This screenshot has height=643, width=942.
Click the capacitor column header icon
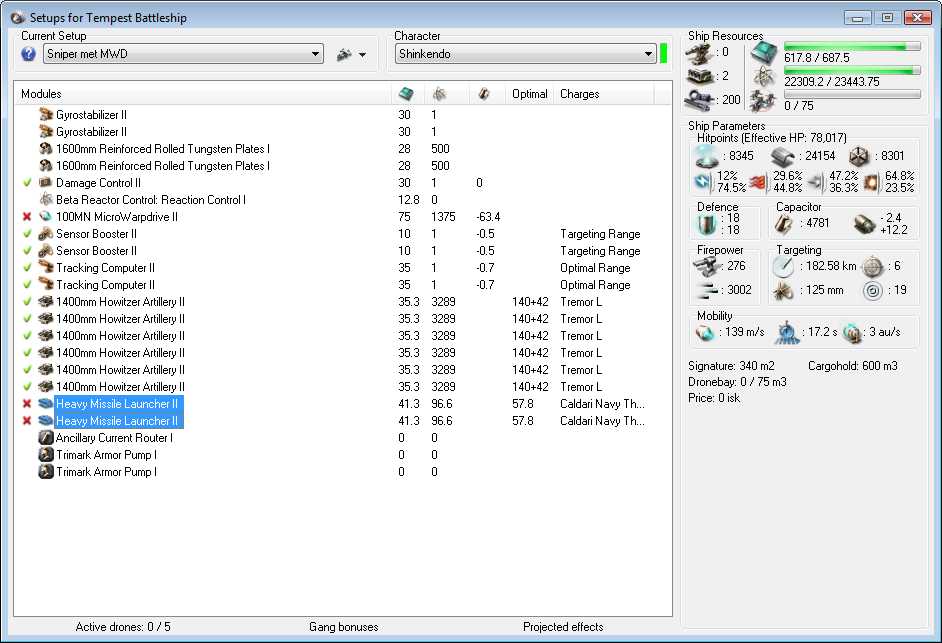[x=484, y=94]
